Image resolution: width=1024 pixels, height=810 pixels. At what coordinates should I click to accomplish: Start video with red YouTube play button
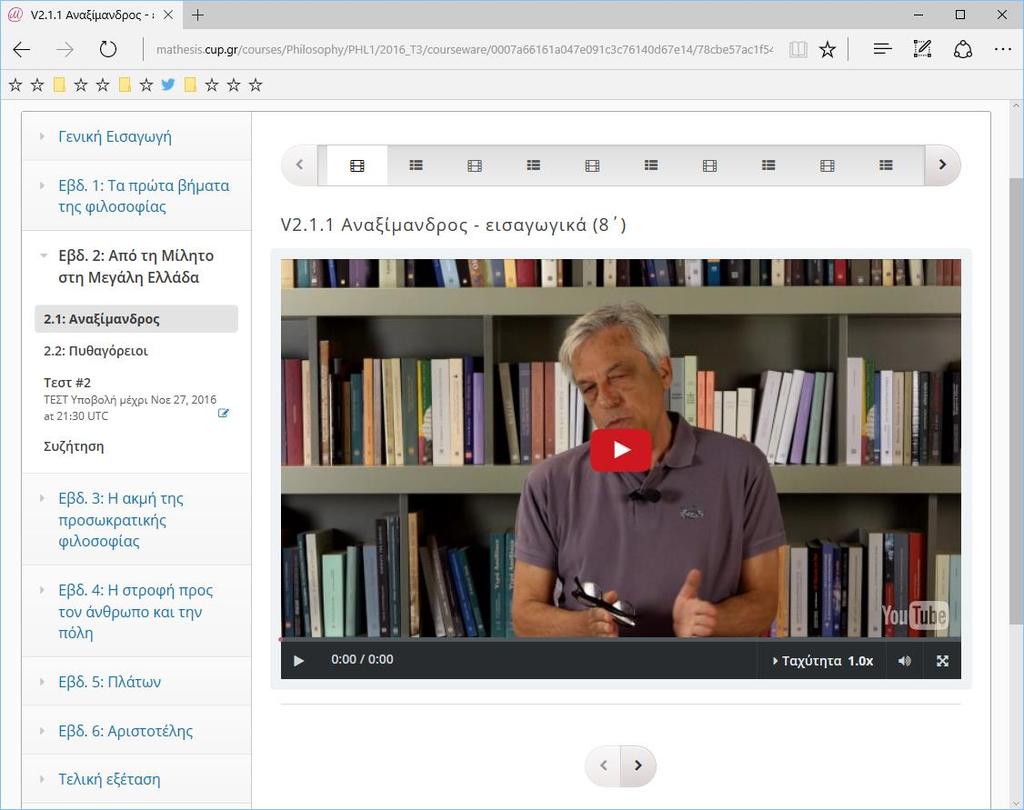click(x=620, y=450)
